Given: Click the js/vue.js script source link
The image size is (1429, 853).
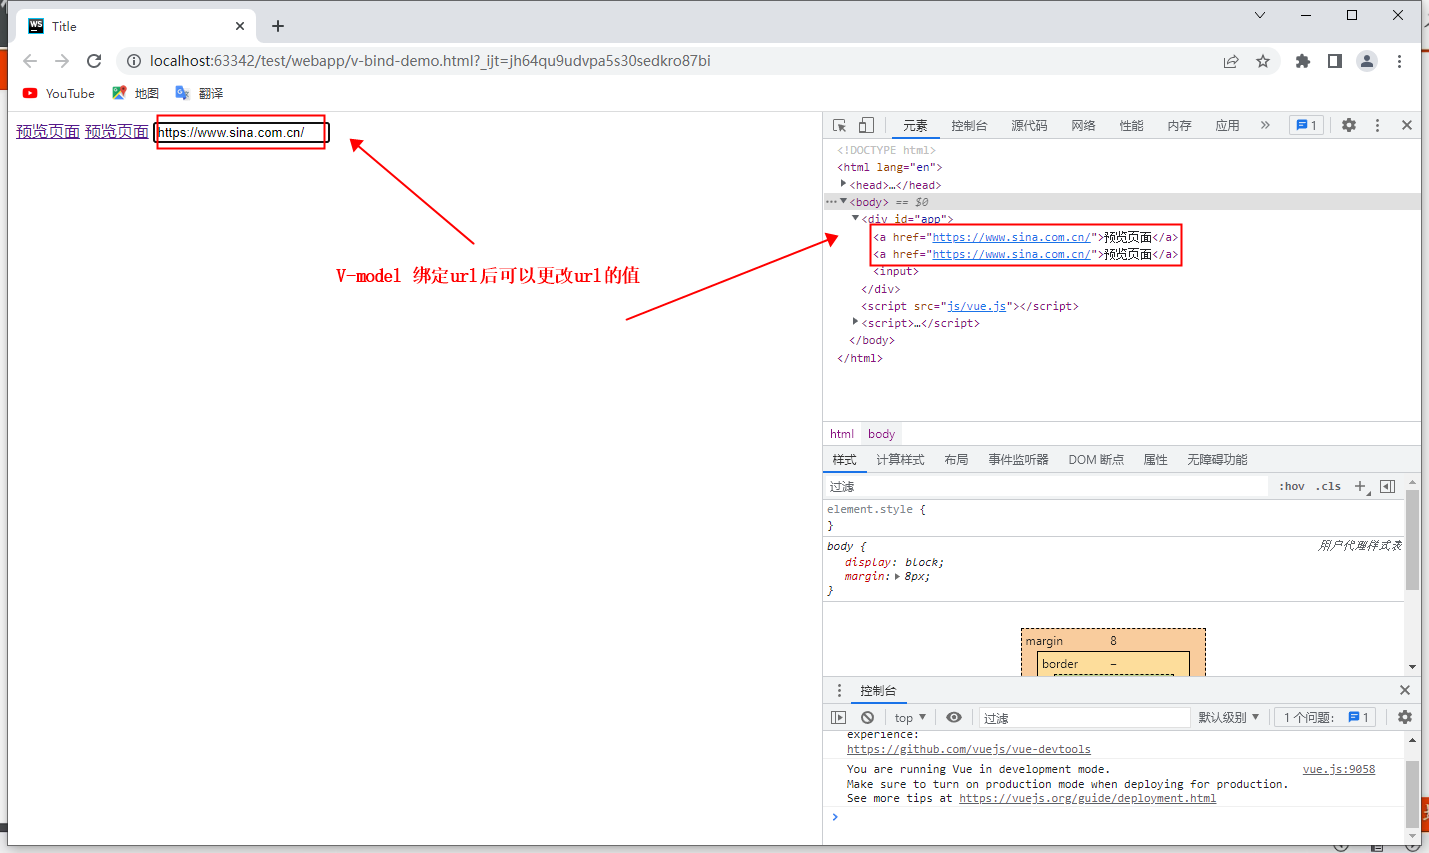Looking at the screenshot, I should pyautogui.click(x=976, y=306).
